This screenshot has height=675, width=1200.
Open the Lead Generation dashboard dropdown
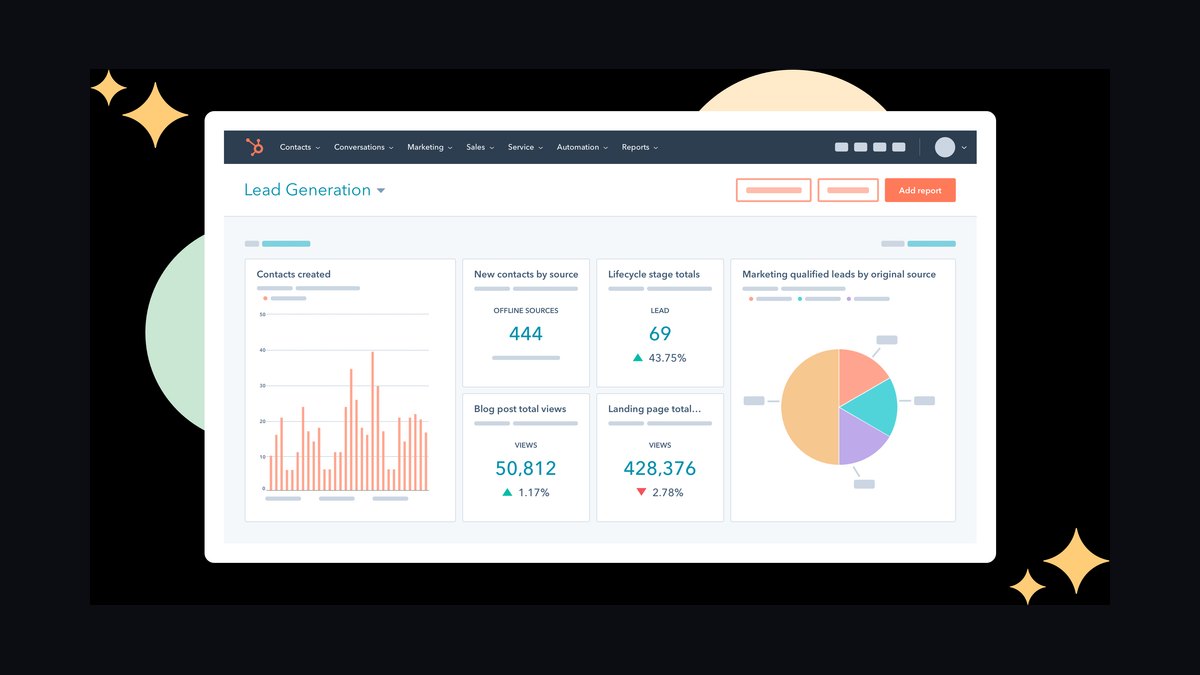tap(315, 190)
